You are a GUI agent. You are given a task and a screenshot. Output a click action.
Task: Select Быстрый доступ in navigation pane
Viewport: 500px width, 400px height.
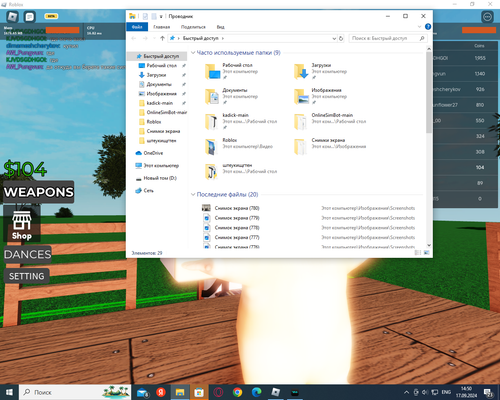157,56
